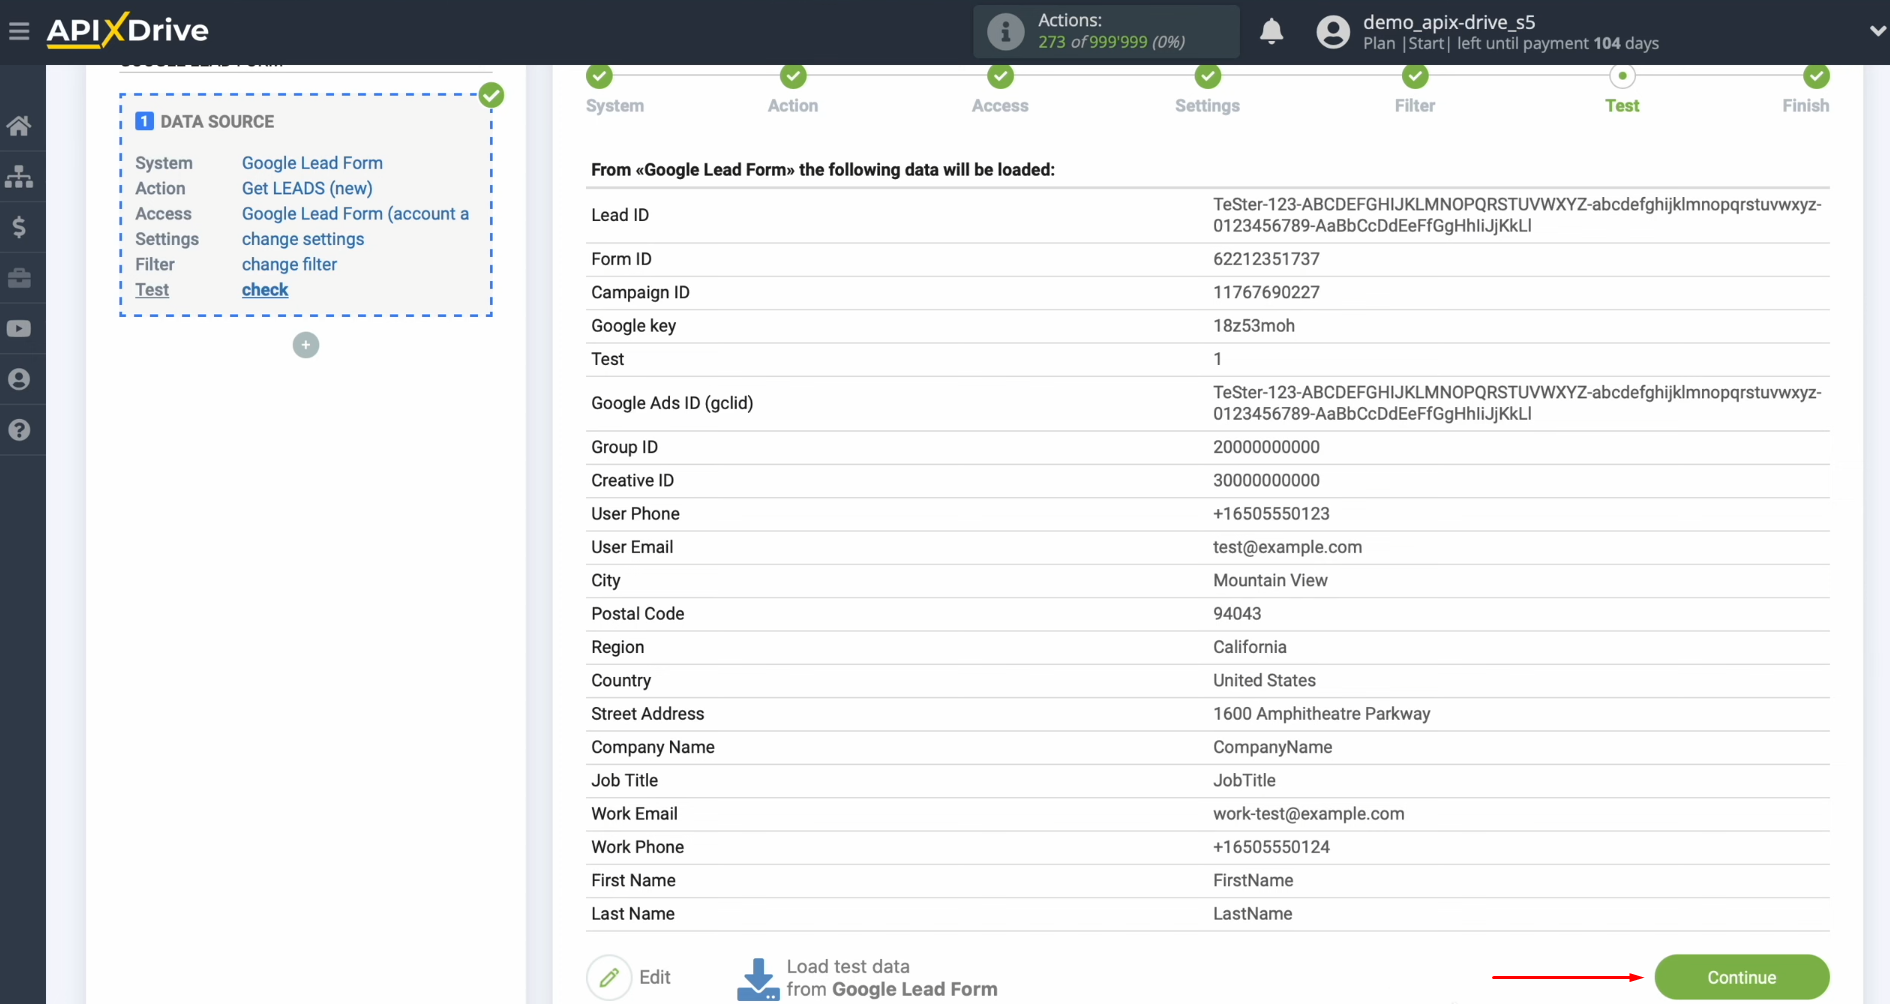Open the connections hierarchy icon in sidebar
Viewport: 1890px width, 1004px height.
coord(20,176)
